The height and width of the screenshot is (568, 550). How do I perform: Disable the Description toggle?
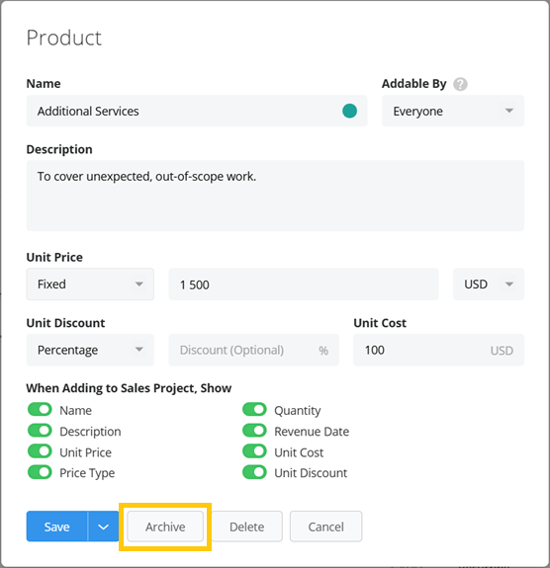point(40,431)
